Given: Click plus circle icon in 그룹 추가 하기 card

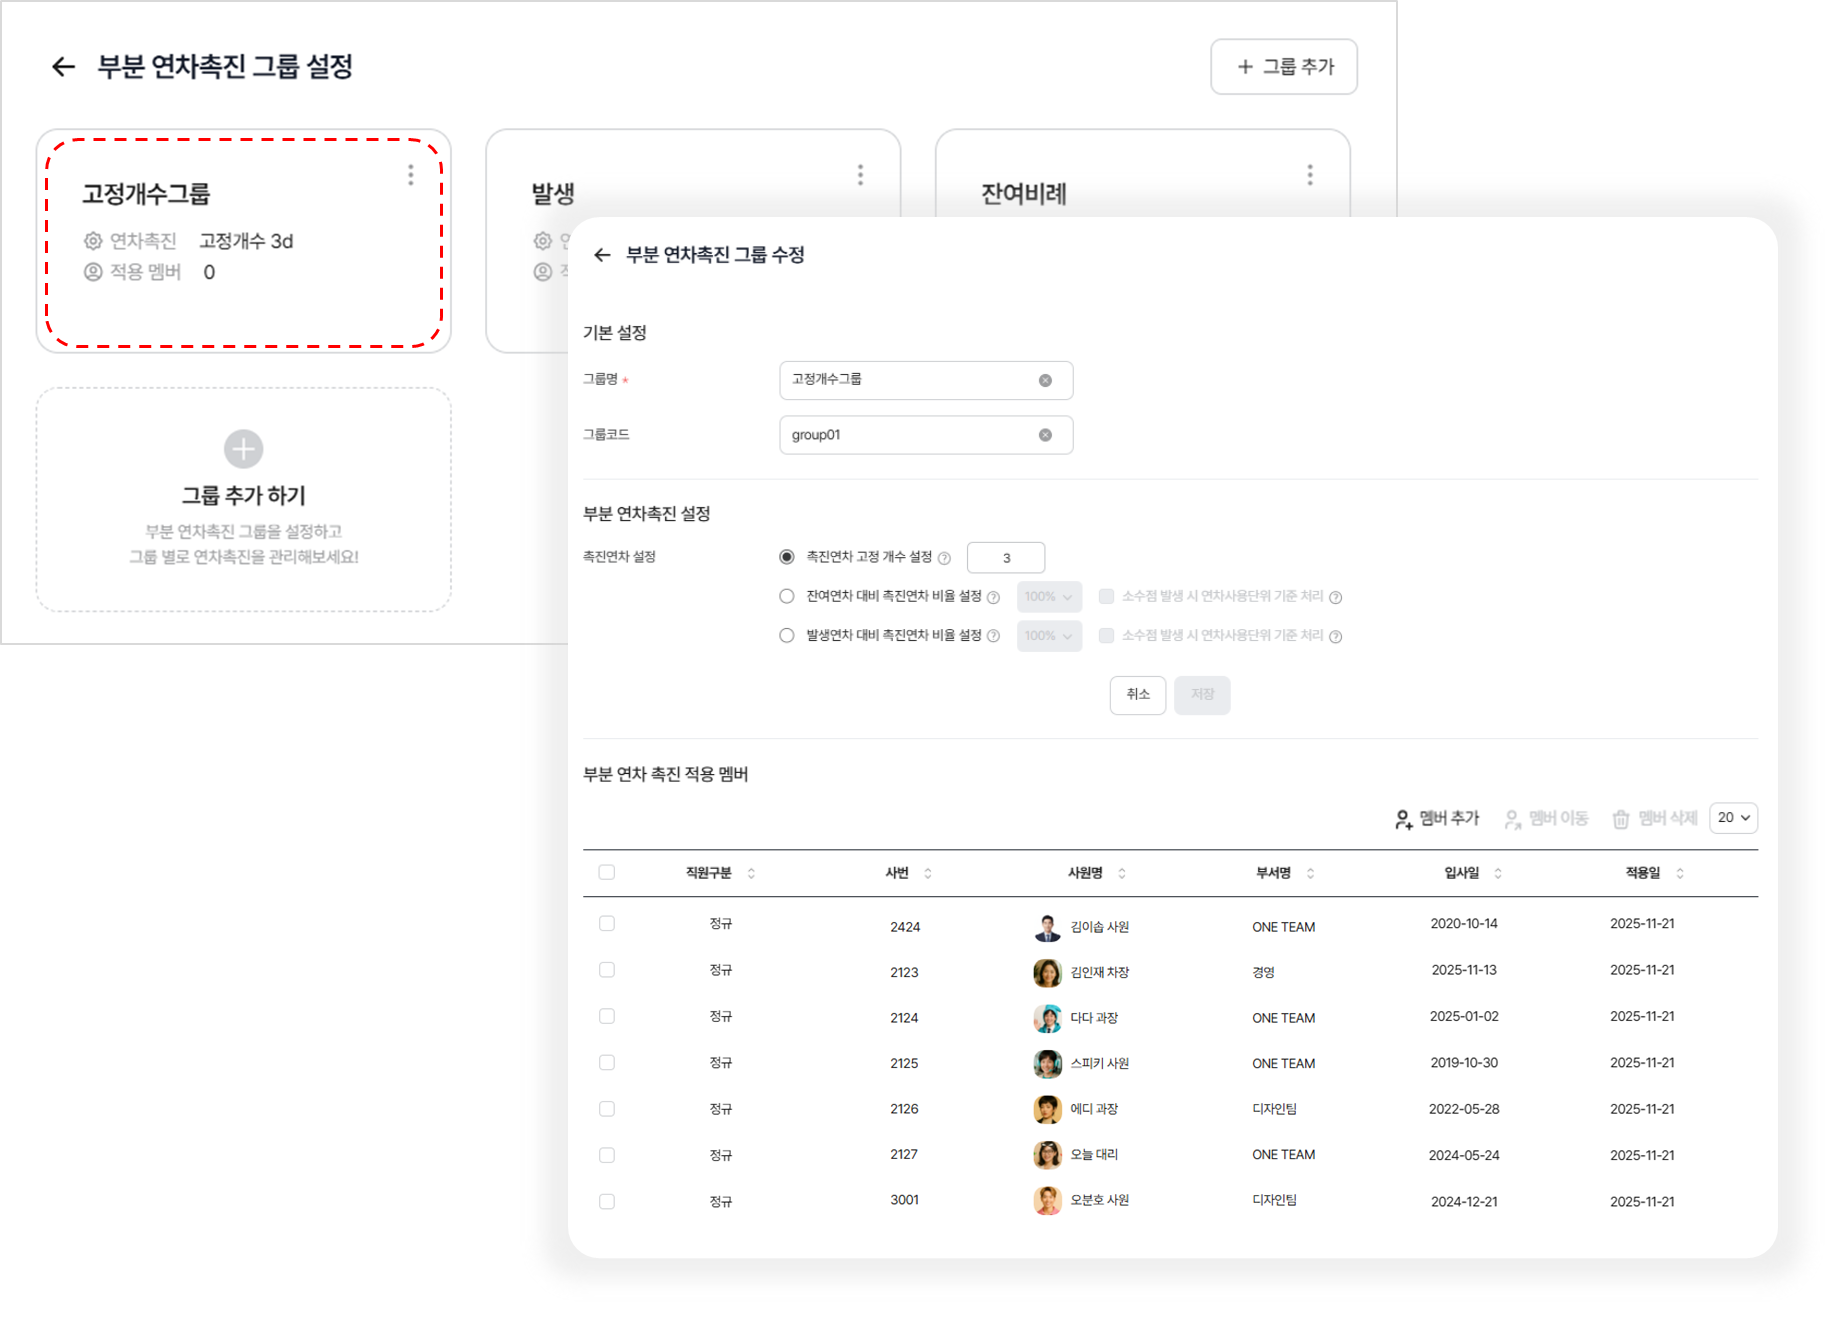Looking at the screenshot, I should pyautogui.click(x=243, y=449).
